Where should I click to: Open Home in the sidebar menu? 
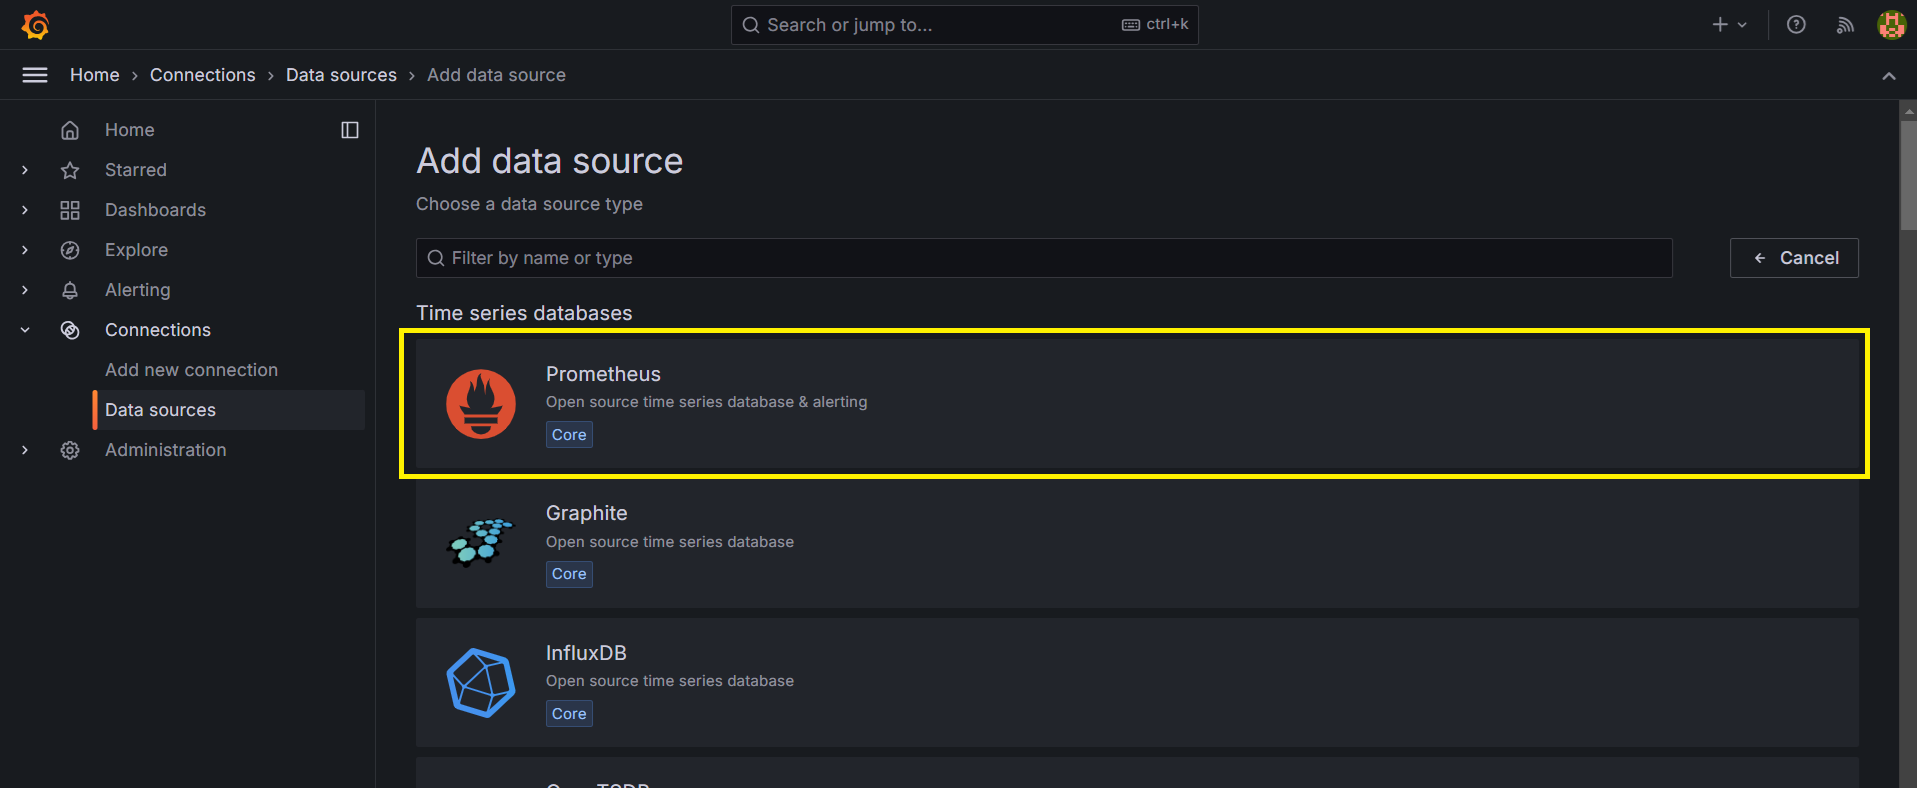pyautogui.click(x=130, y=130)
